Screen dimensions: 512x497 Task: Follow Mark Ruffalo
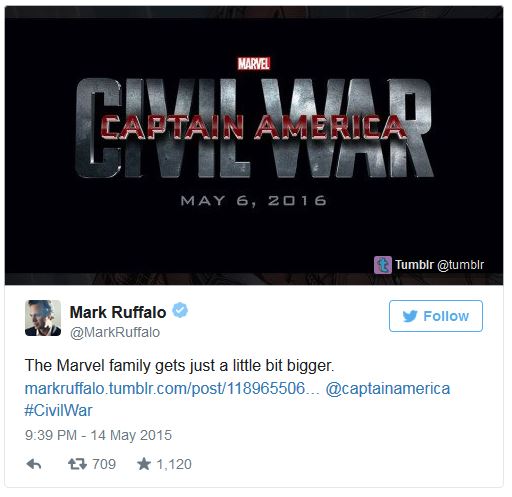(x=436, y=316)
